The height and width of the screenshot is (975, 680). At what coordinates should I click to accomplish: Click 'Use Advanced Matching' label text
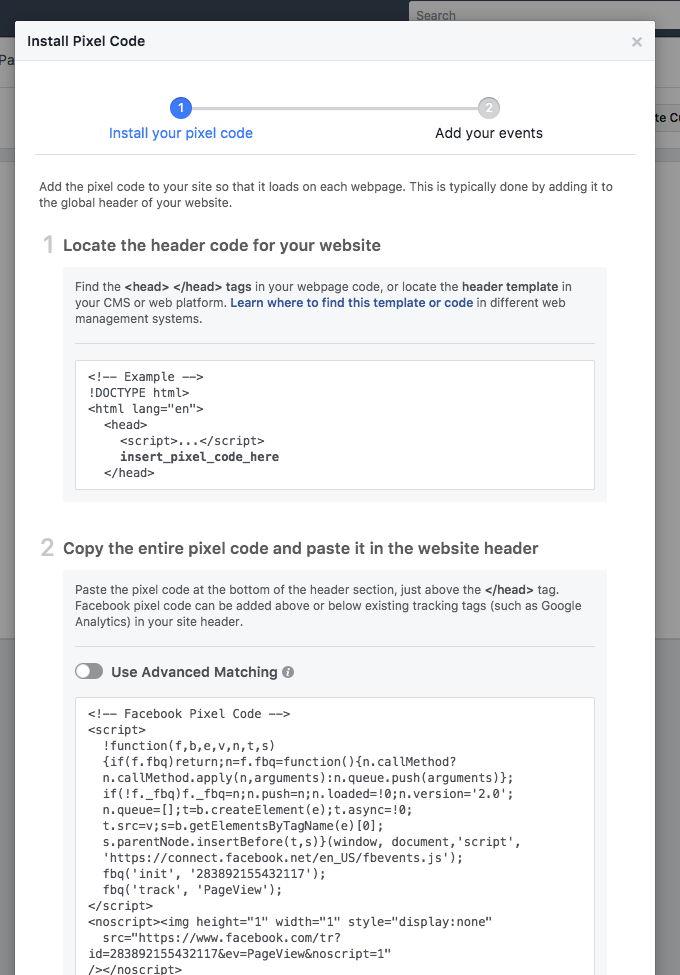pyautogui.click(x=195, y=672)
